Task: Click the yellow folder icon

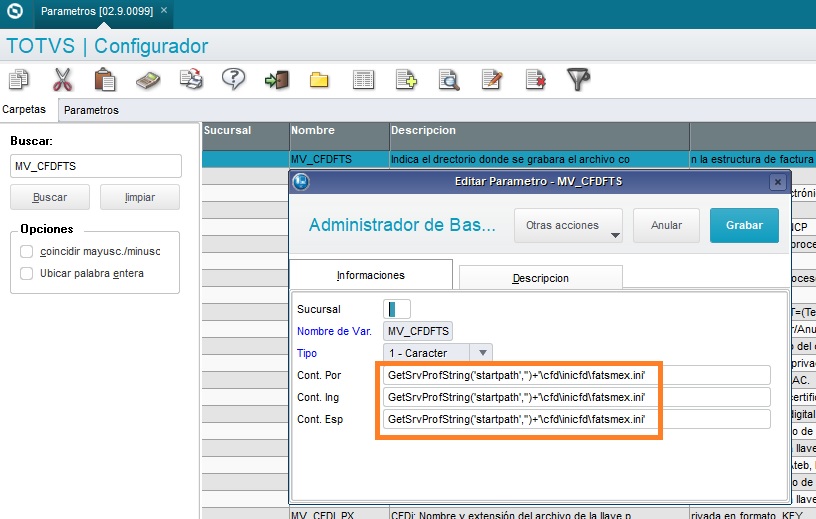Action: [x=319, y=80]
